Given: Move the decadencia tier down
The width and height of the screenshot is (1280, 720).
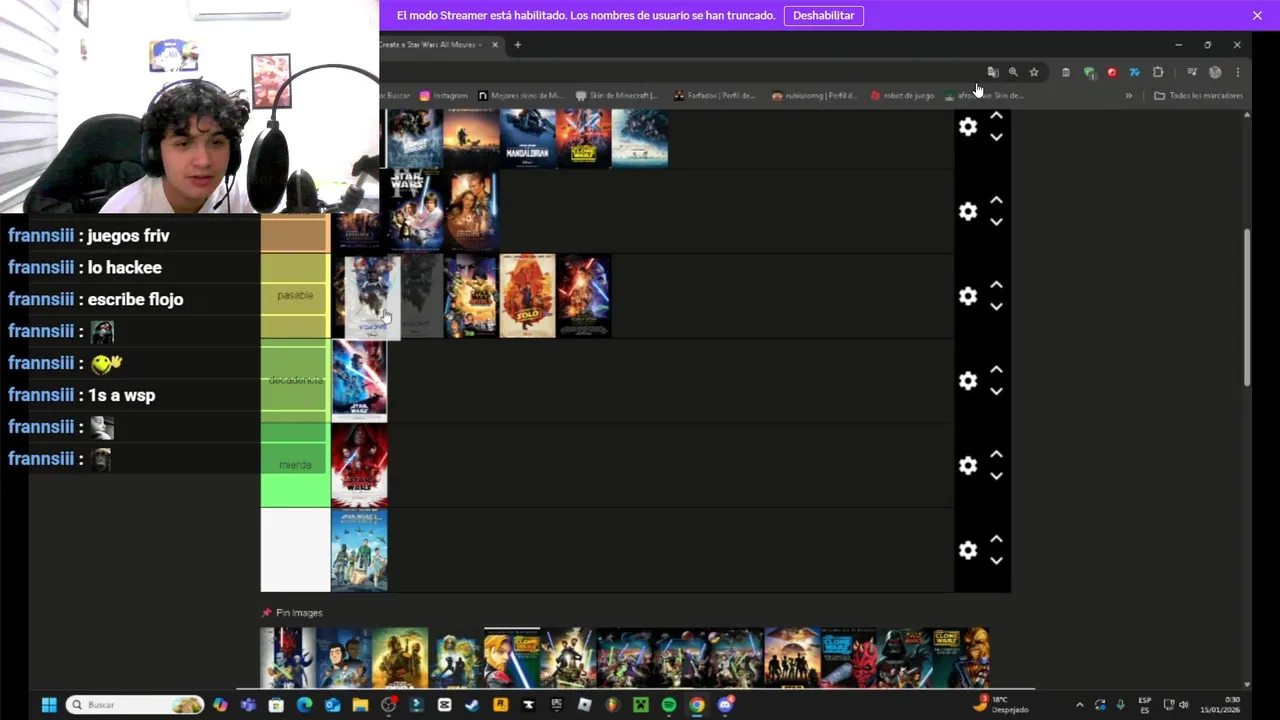Looking at the screenshot, I should (996, 392).
